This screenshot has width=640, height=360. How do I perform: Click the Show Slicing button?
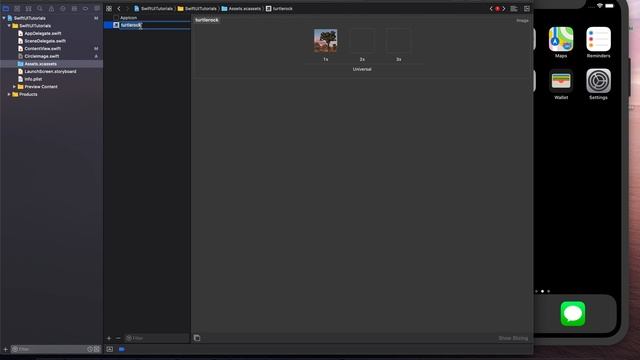pyautogui.click(x=513, y=338)
